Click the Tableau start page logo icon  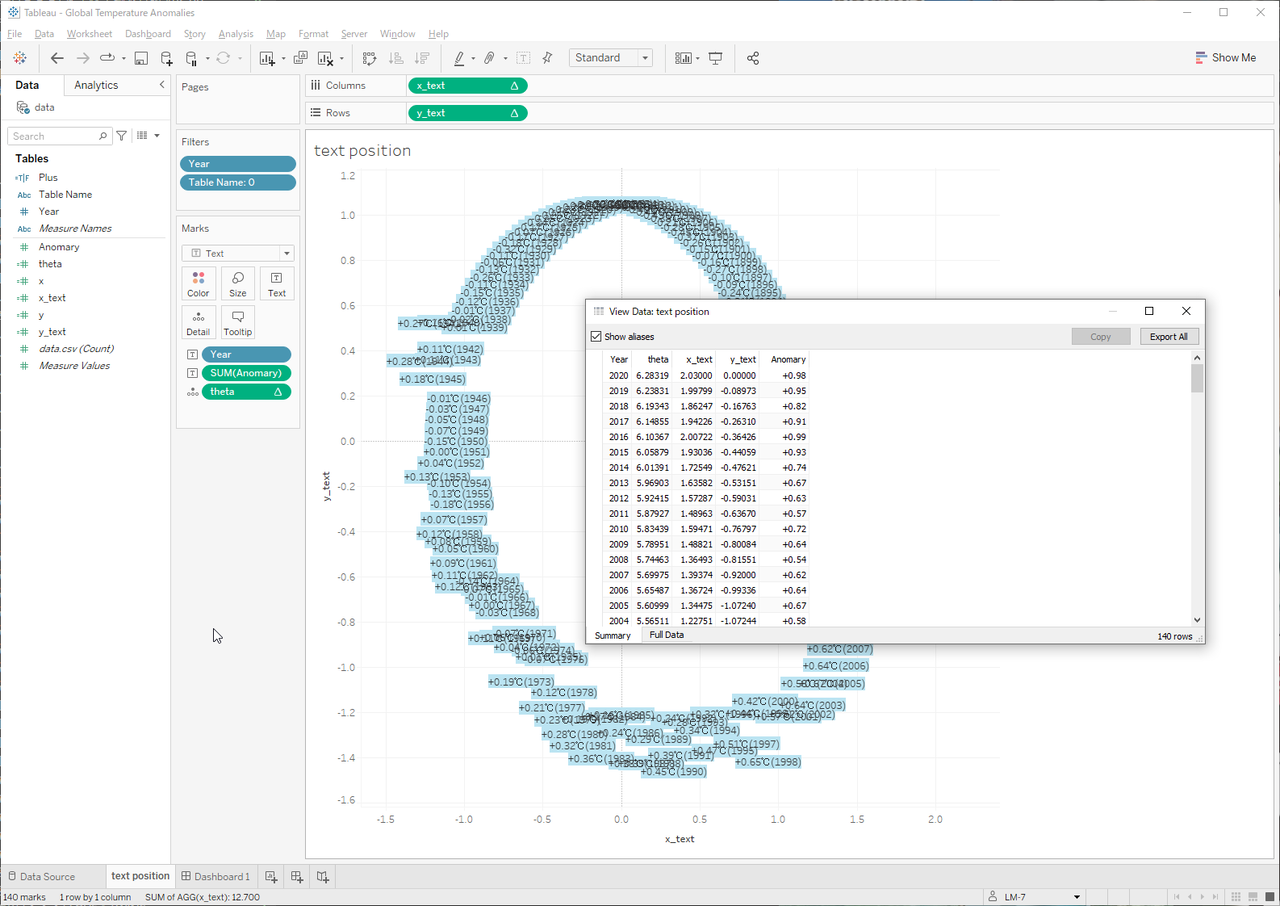pos(20,58)
